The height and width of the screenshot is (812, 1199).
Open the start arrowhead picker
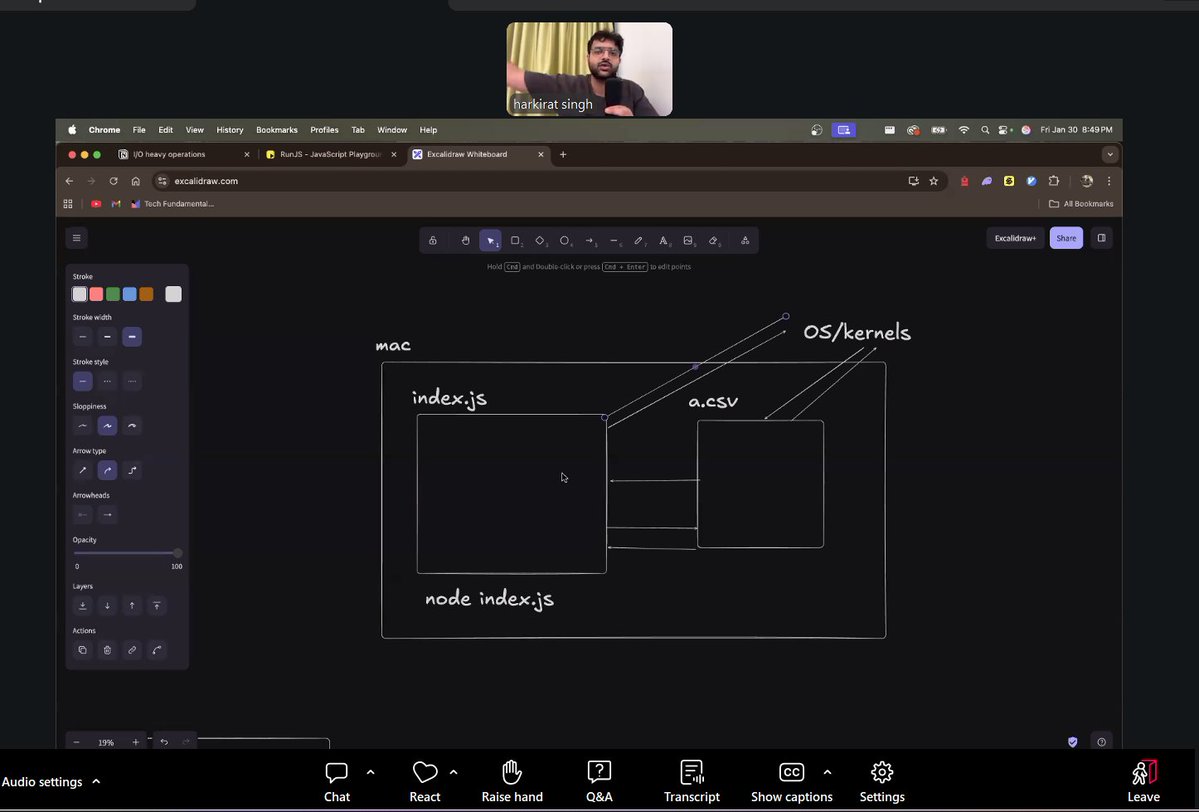point(83,515)
